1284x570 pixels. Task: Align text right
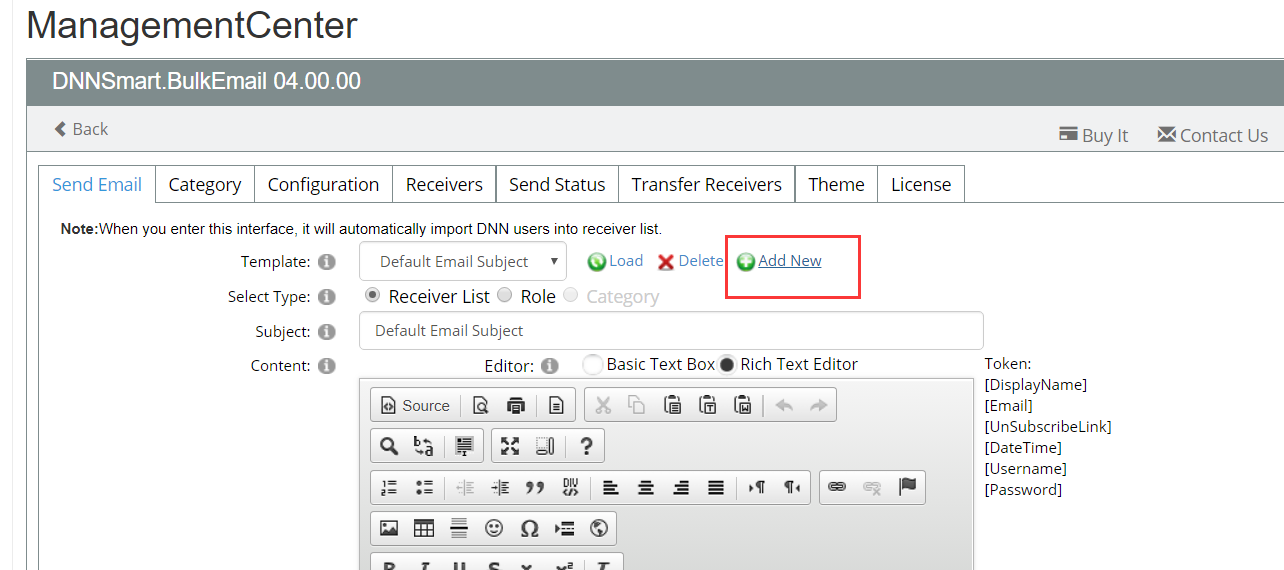click(x=681, y=487)
